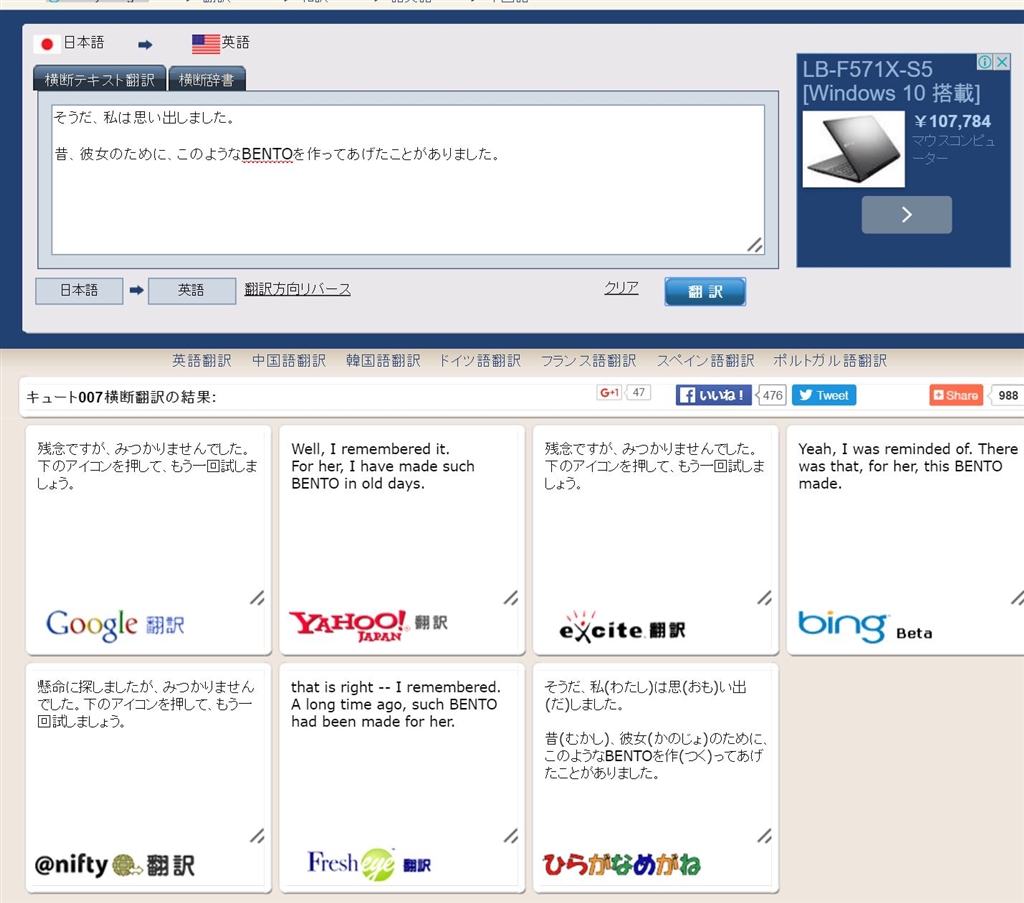
Task: Click inside the Japanese source text area
Action: click(x=408, y=180)
